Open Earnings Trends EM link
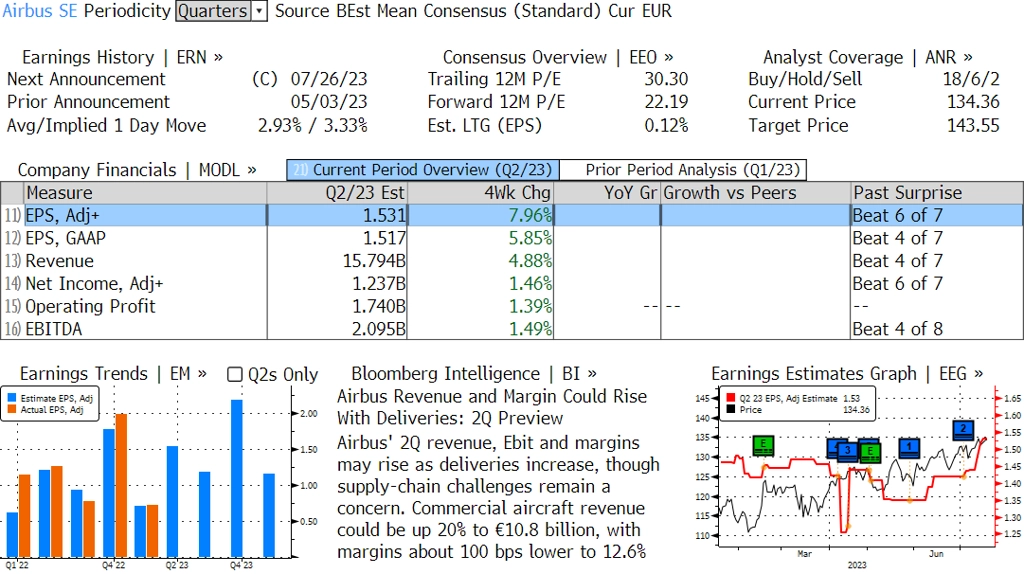 [x=113, y=374]
